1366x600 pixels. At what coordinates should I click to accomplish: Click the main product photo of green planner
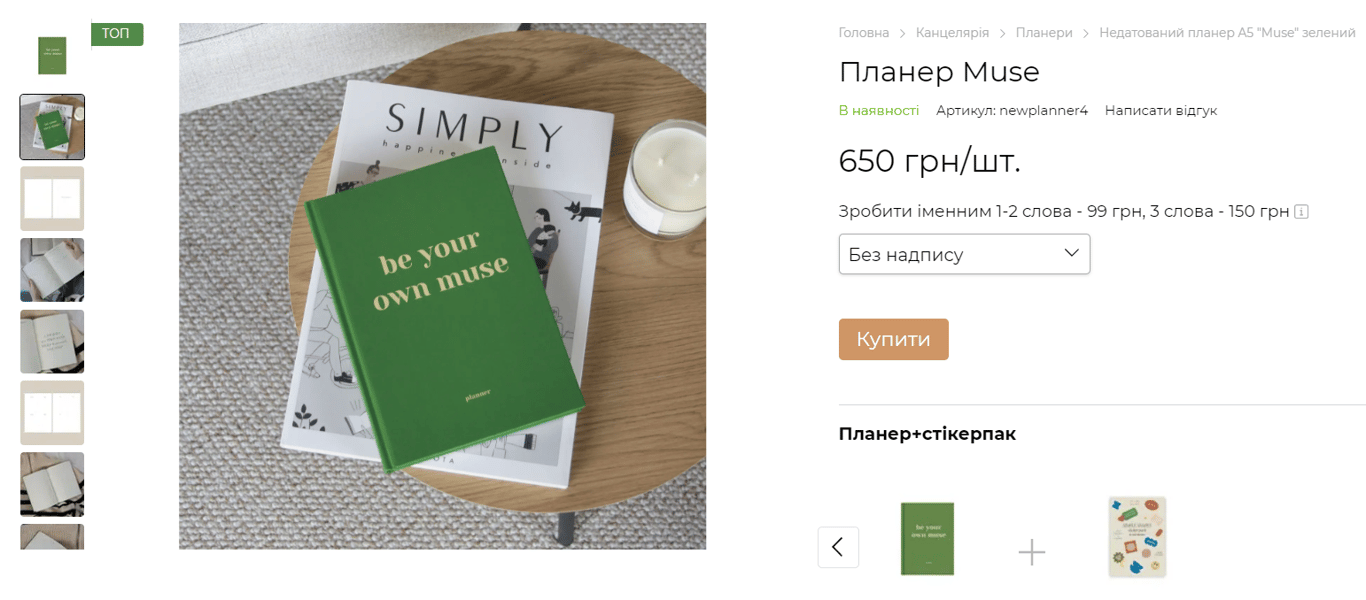click(x=443, y=286)
